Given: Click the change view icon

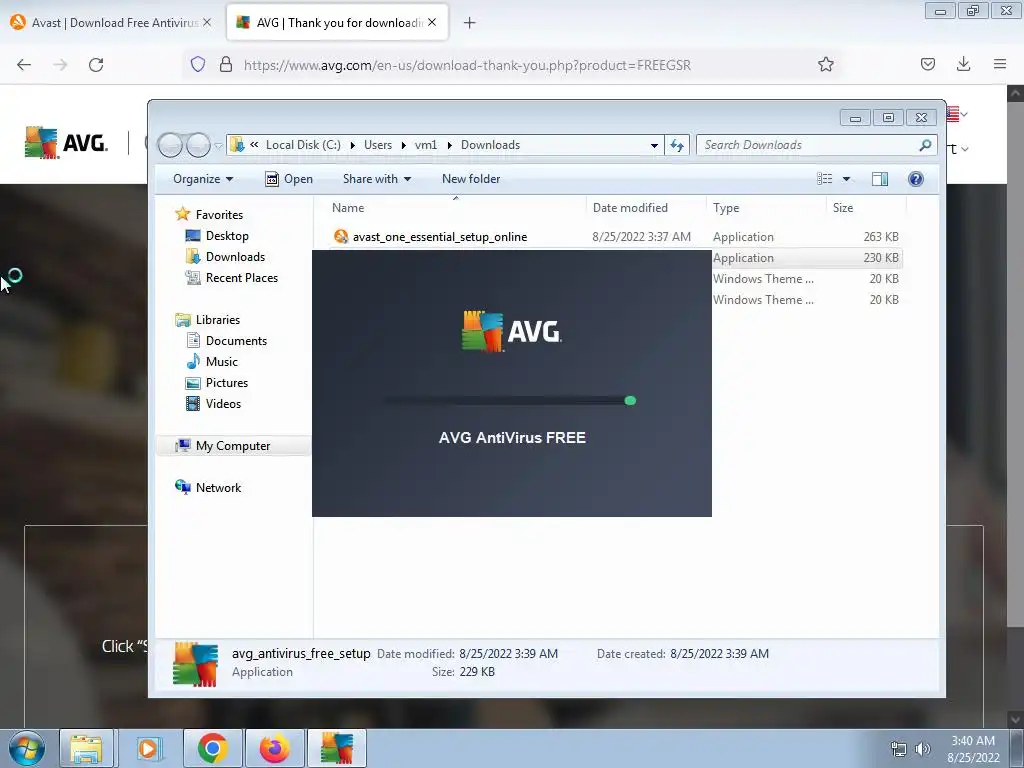Looking at the screenshot, I should (x=825, y=179).
